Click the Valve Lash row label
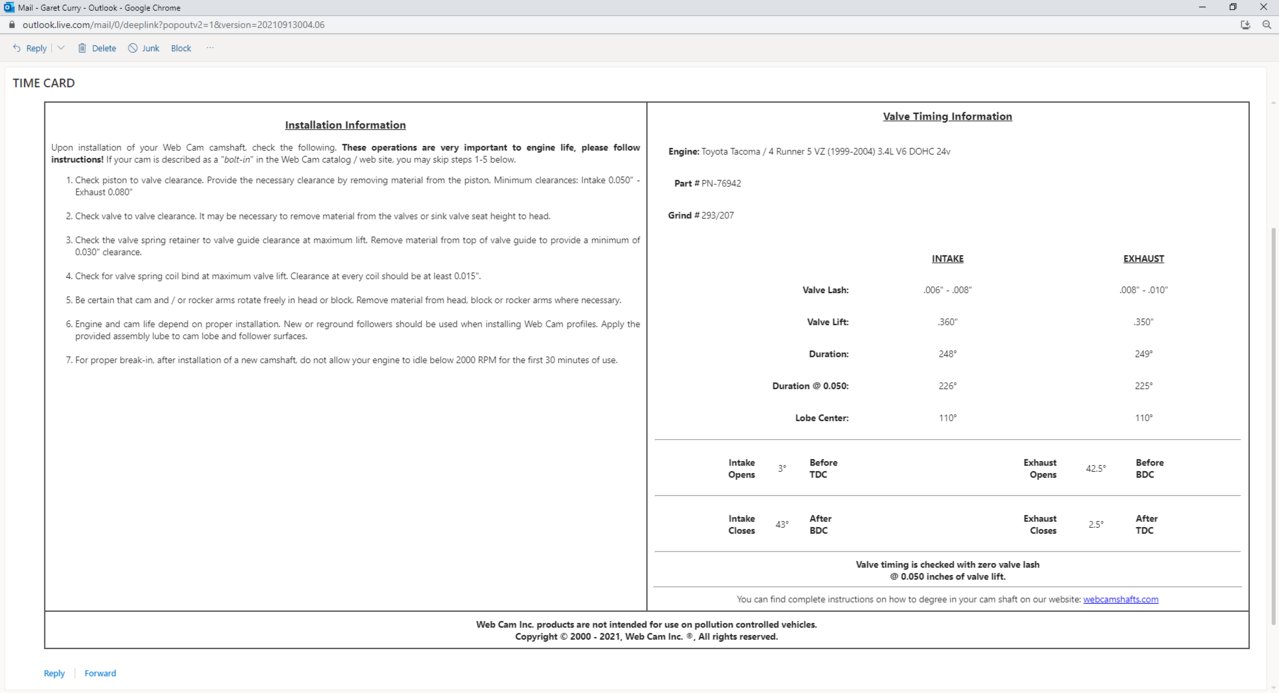 tap(825, 290)
